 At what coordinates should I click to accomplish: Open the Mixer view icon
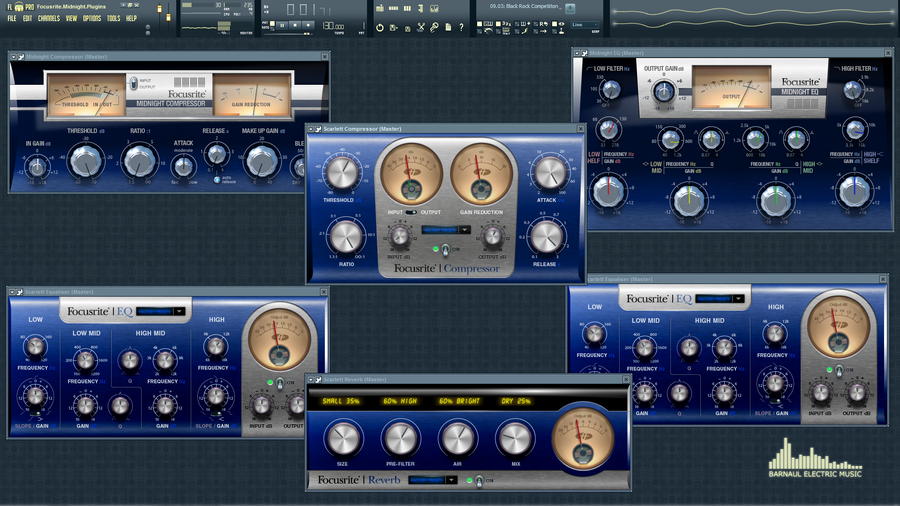pos(434,9)
